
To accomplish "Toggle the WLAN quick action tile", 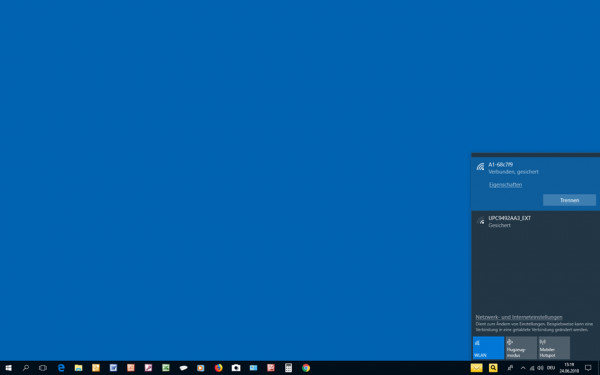I will [x=488, y=348].
